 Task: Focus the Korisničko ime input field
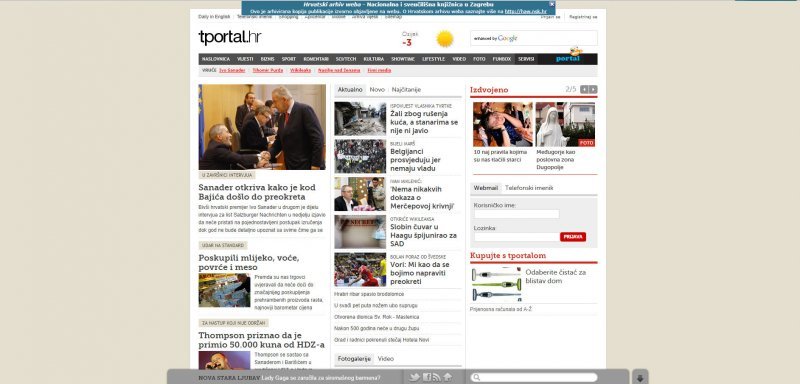tap(516, 214)
